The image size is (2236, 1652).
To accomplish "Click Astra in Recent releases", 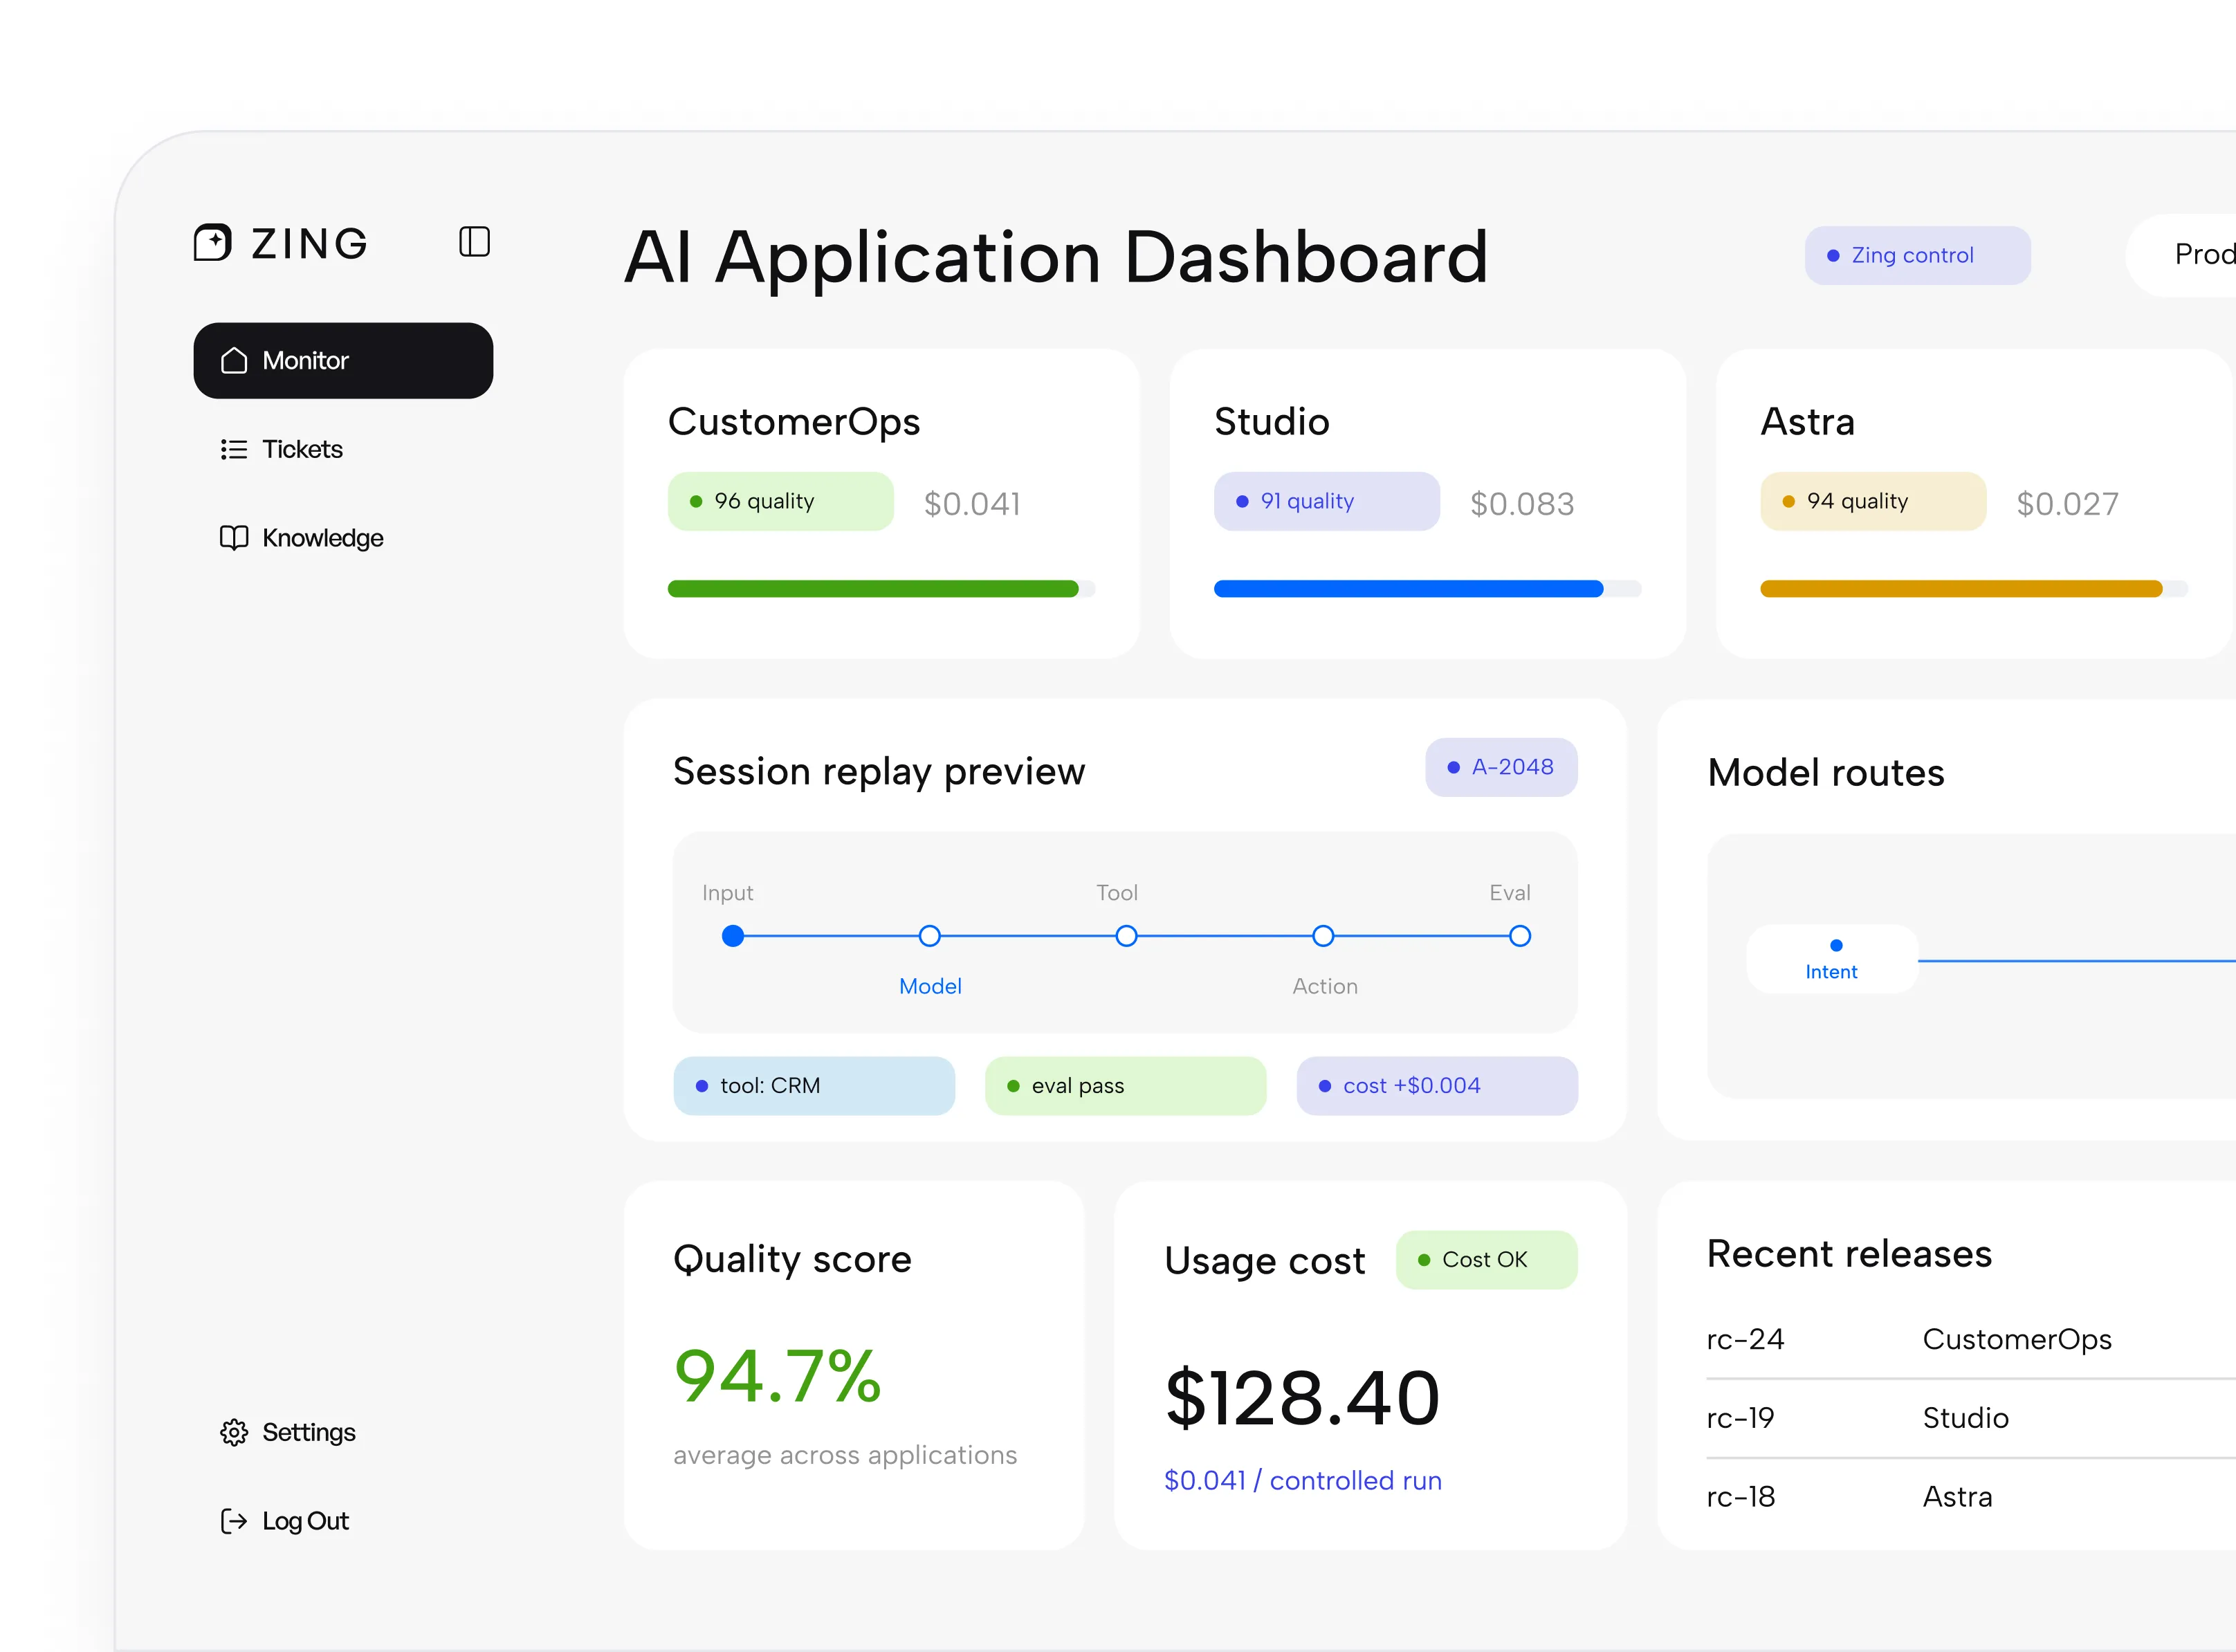I will (x=1958, y=1498).
